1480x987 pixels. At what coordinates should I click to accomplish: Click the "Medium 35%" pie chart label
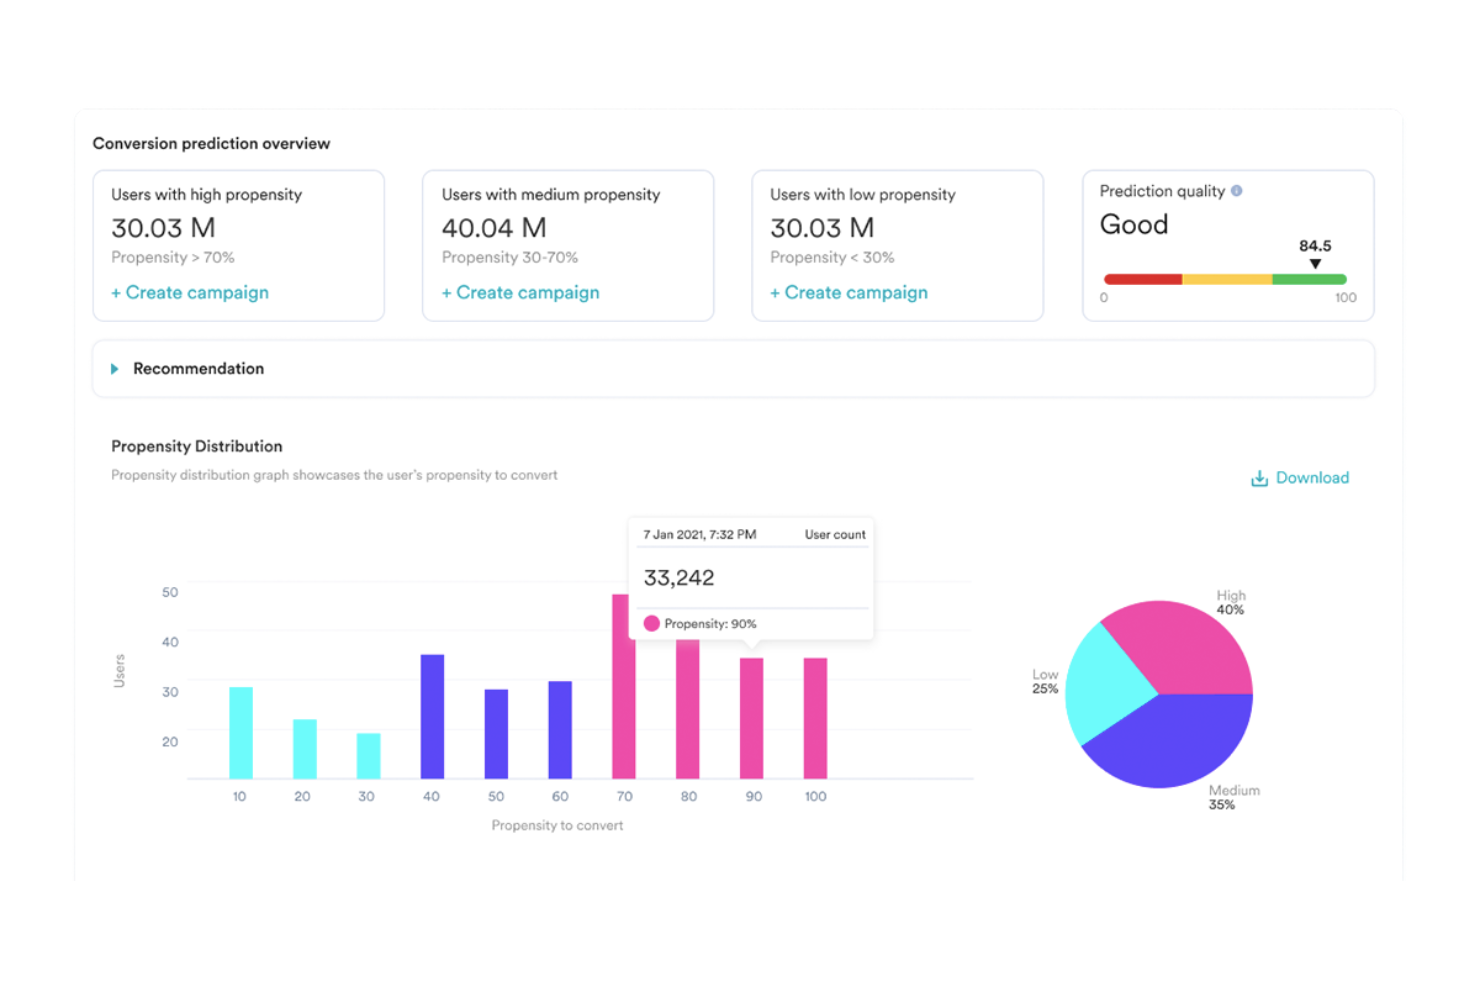click(1234, 797)
